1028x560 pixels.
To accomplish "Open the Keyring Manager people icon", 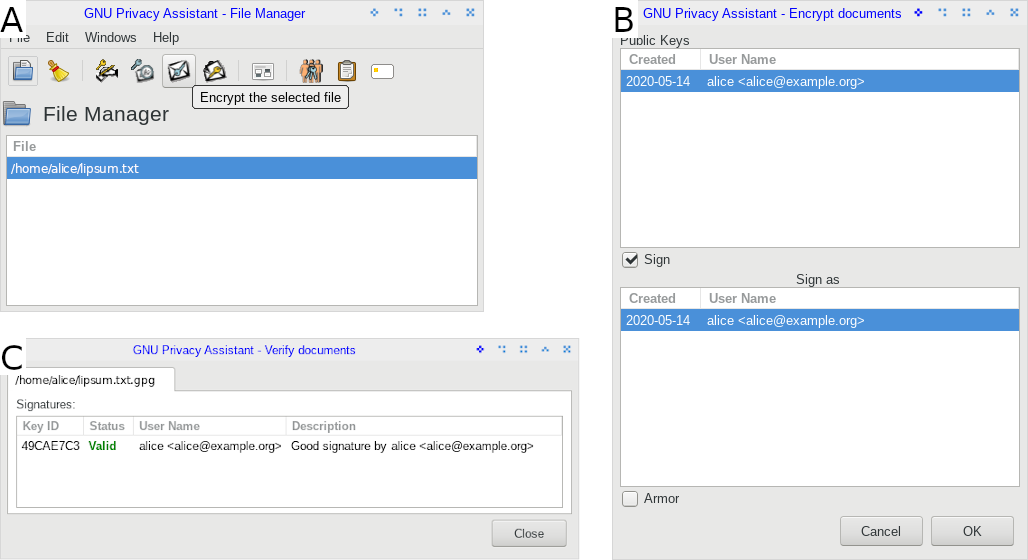I will click(311, 71).
